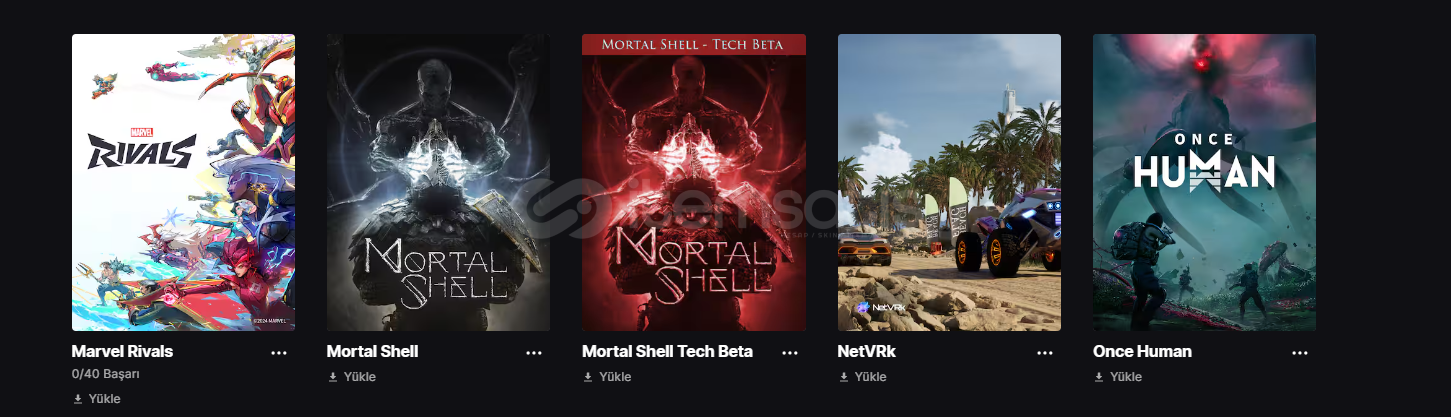Click the Marvel Rivals title text
Image resolution: width=1451 pixels, height=417 pixels.
(122, 352)
